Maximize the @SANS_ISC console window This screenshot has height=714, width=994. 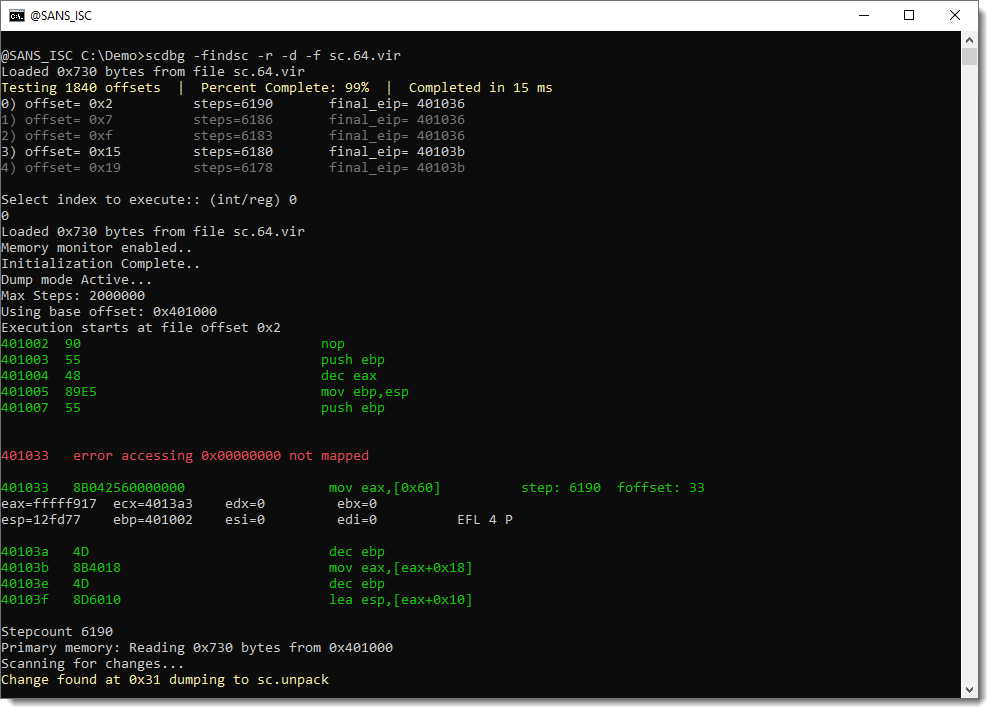pyautogui.click(x=908, y=15)
